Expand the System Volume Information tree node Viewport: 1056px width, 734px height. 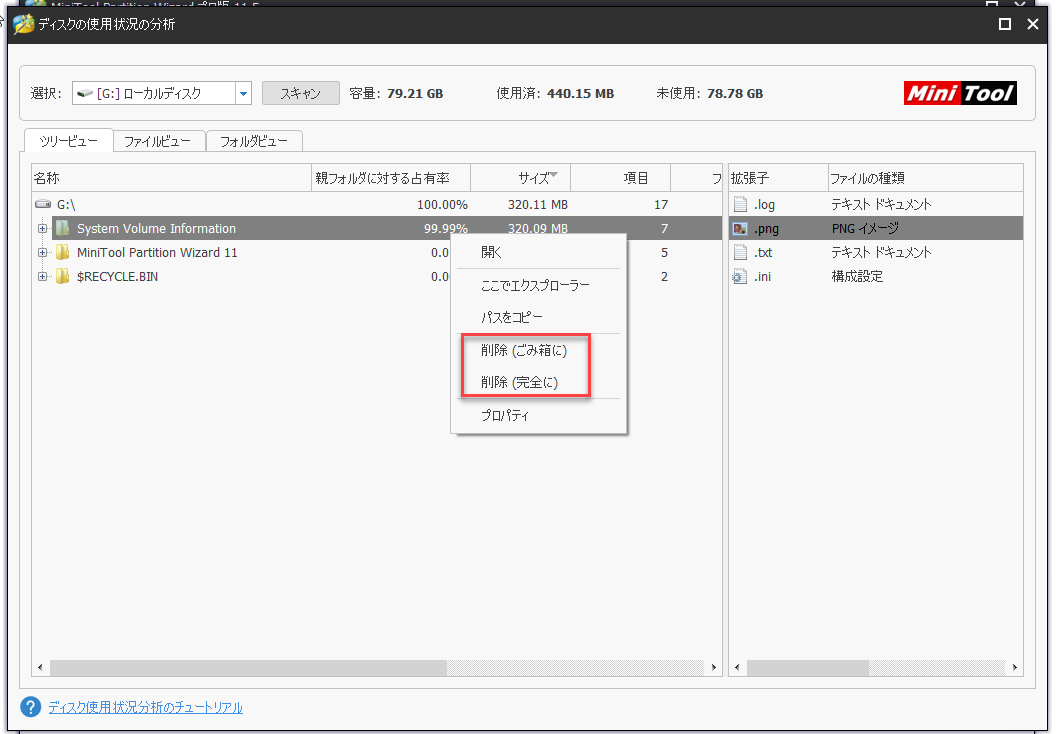click(x=41, y=228)
